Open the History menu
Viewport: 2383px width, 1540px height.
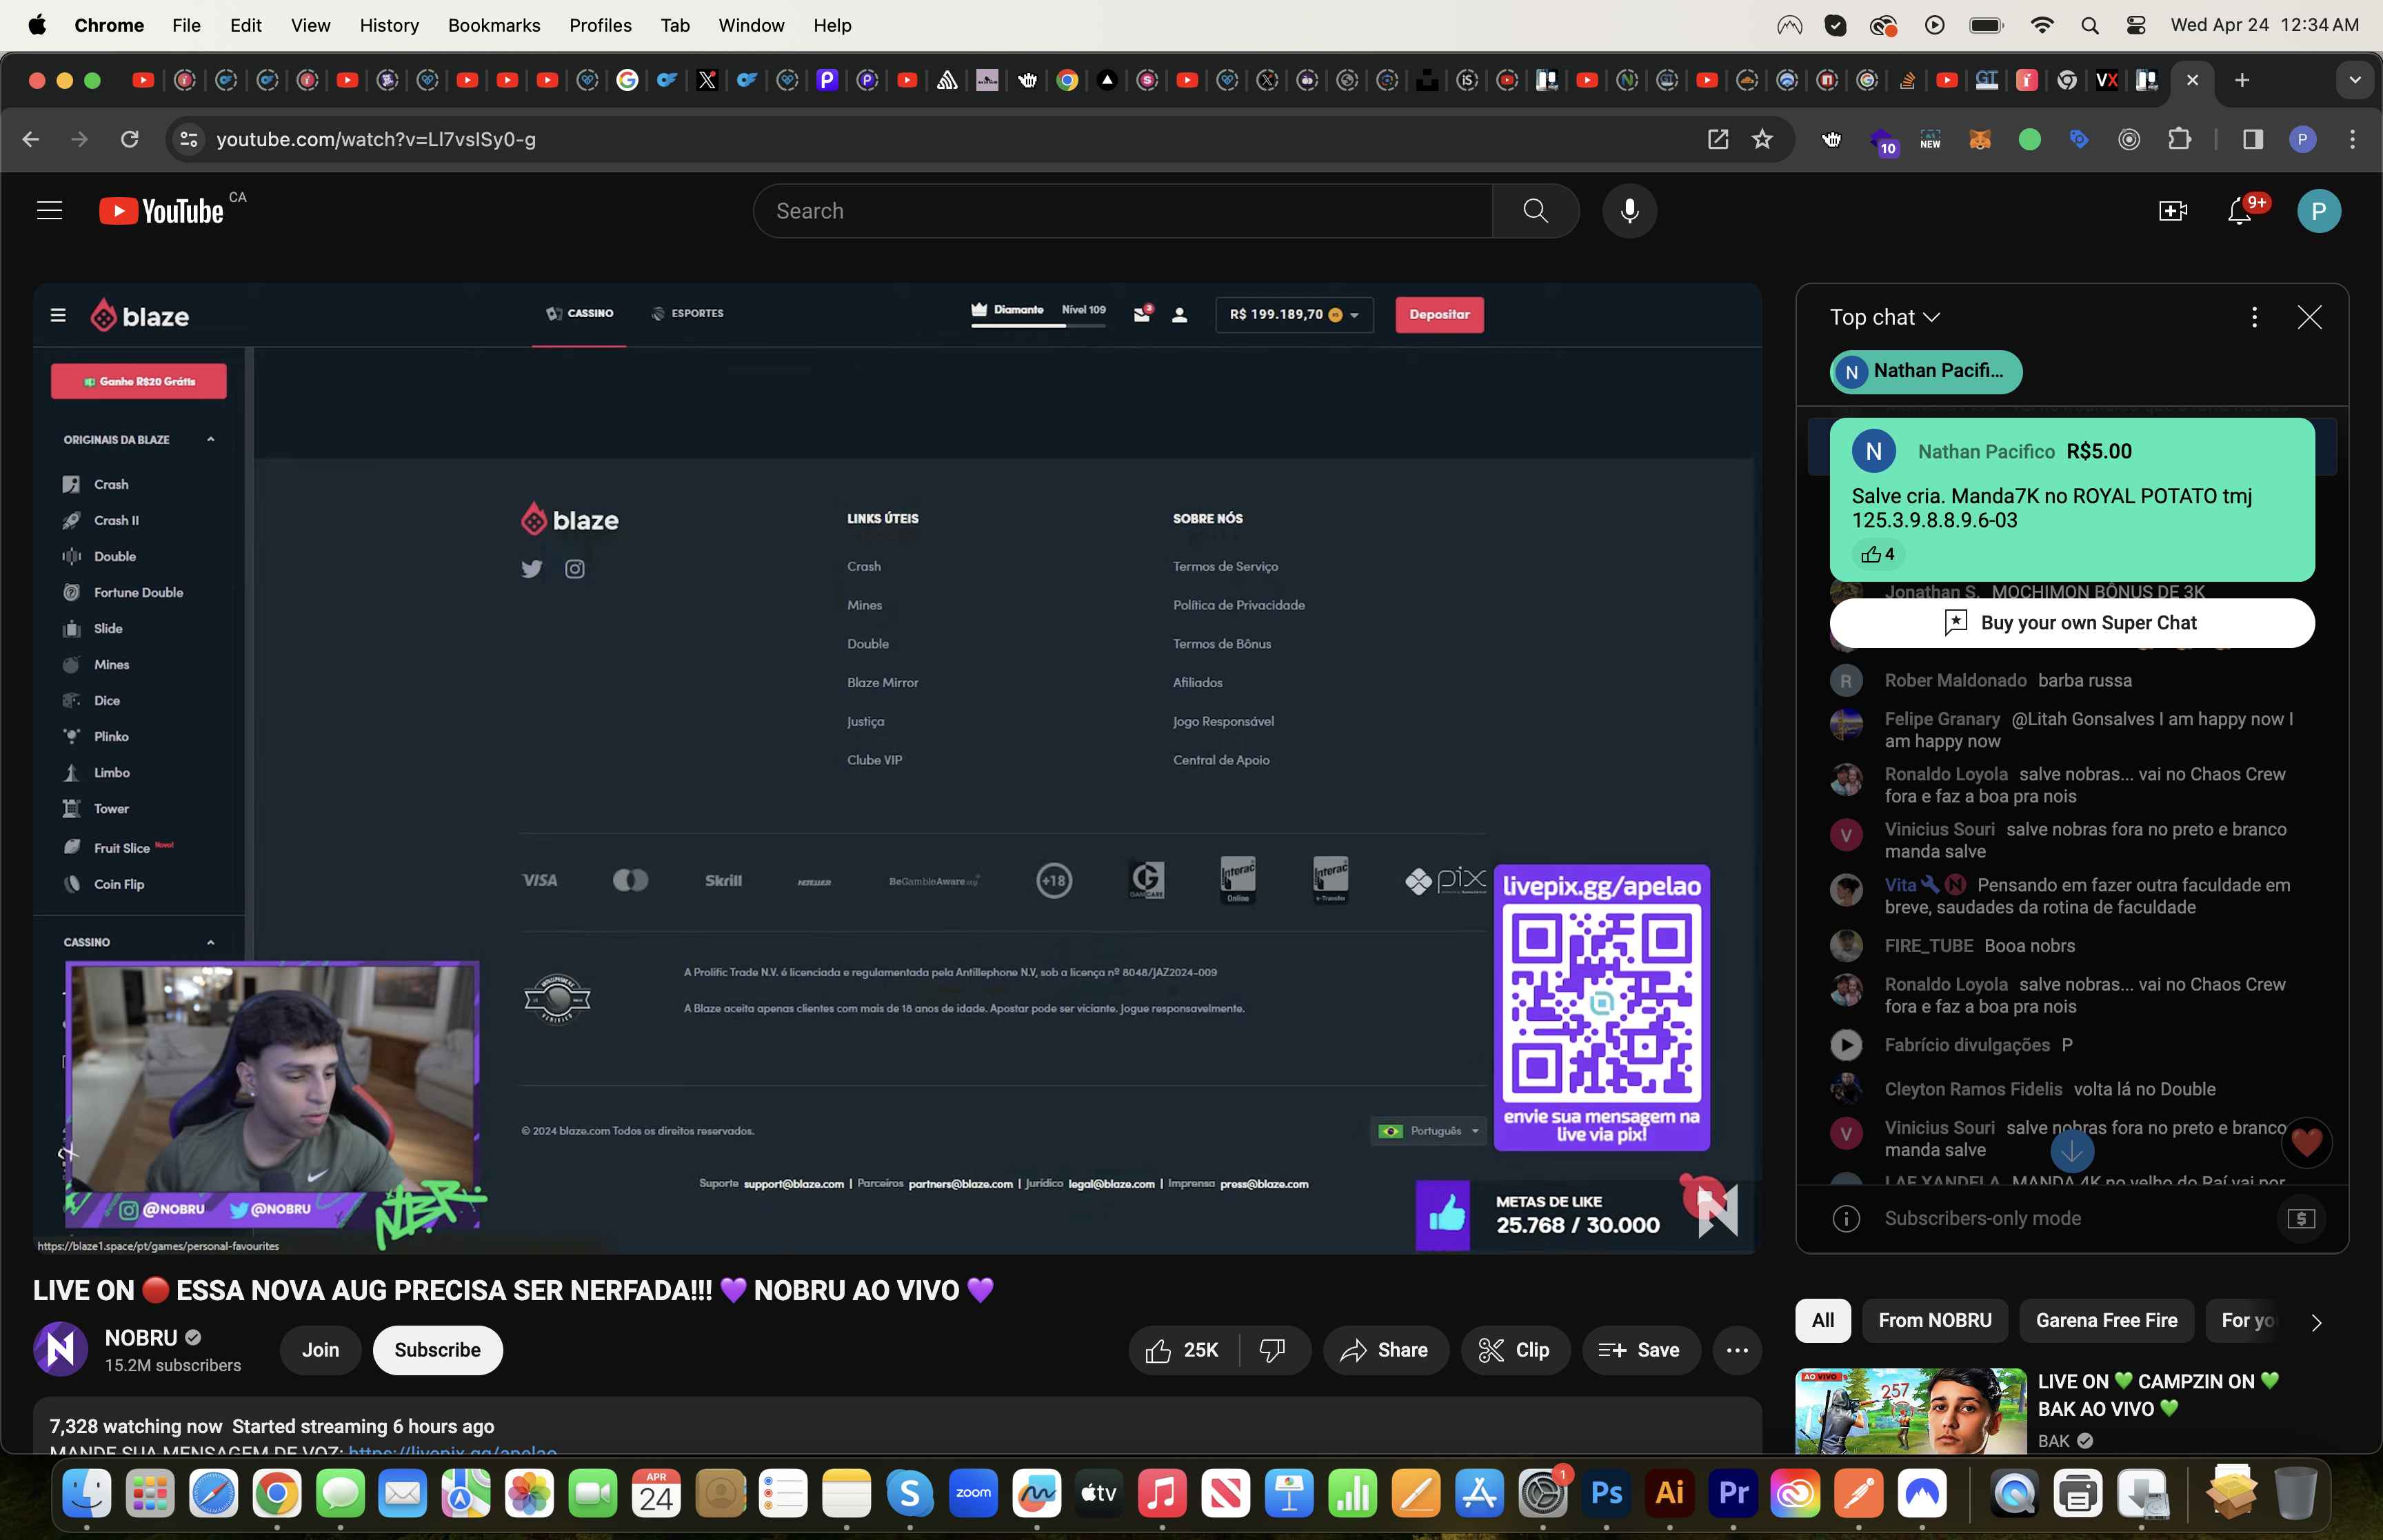[x=389, y=25]
